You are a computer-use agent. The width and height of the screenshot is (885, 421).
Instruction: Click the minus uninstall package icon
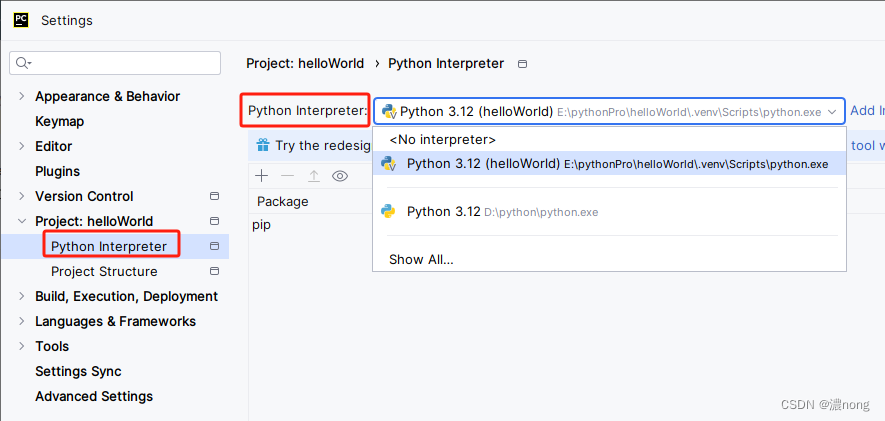pos(287,176)
